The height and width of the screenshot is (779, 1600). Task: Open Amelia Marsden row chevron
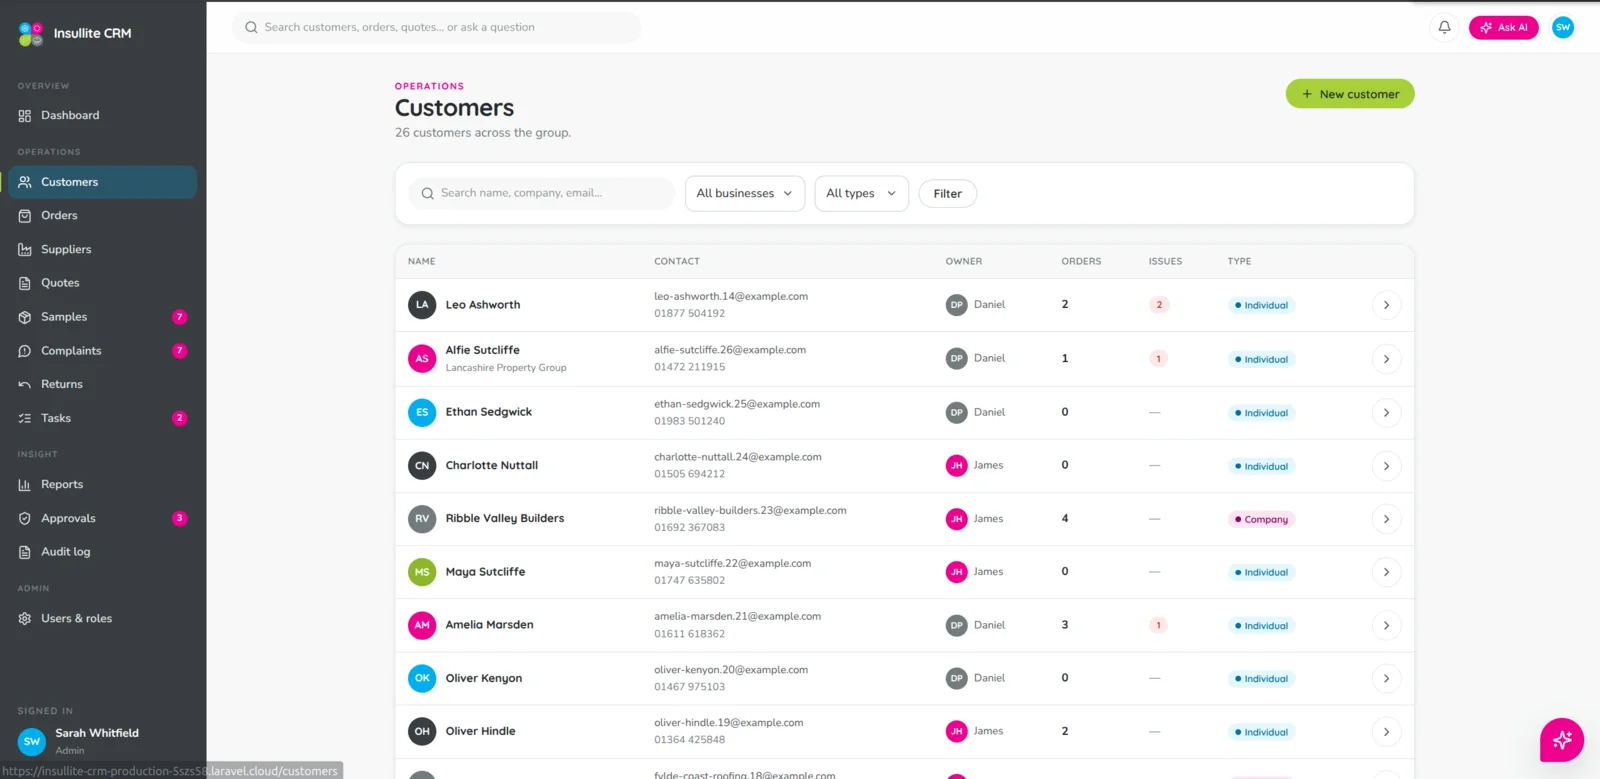(1386, 625)
